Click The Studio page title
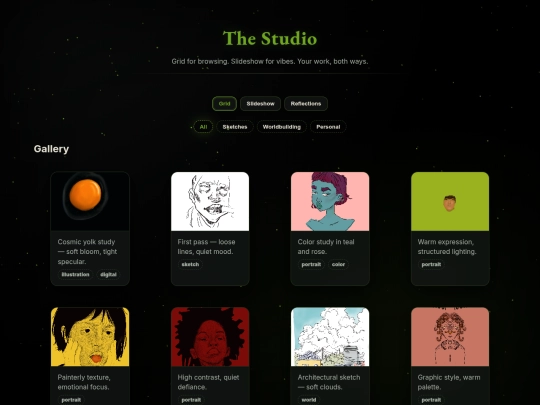The width and height of the screenshot is (540, 405). point(270,38)
